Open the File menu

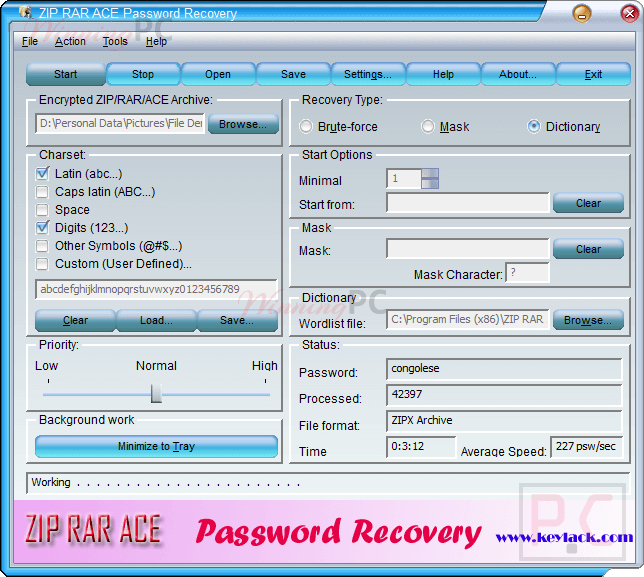point(30,41)
